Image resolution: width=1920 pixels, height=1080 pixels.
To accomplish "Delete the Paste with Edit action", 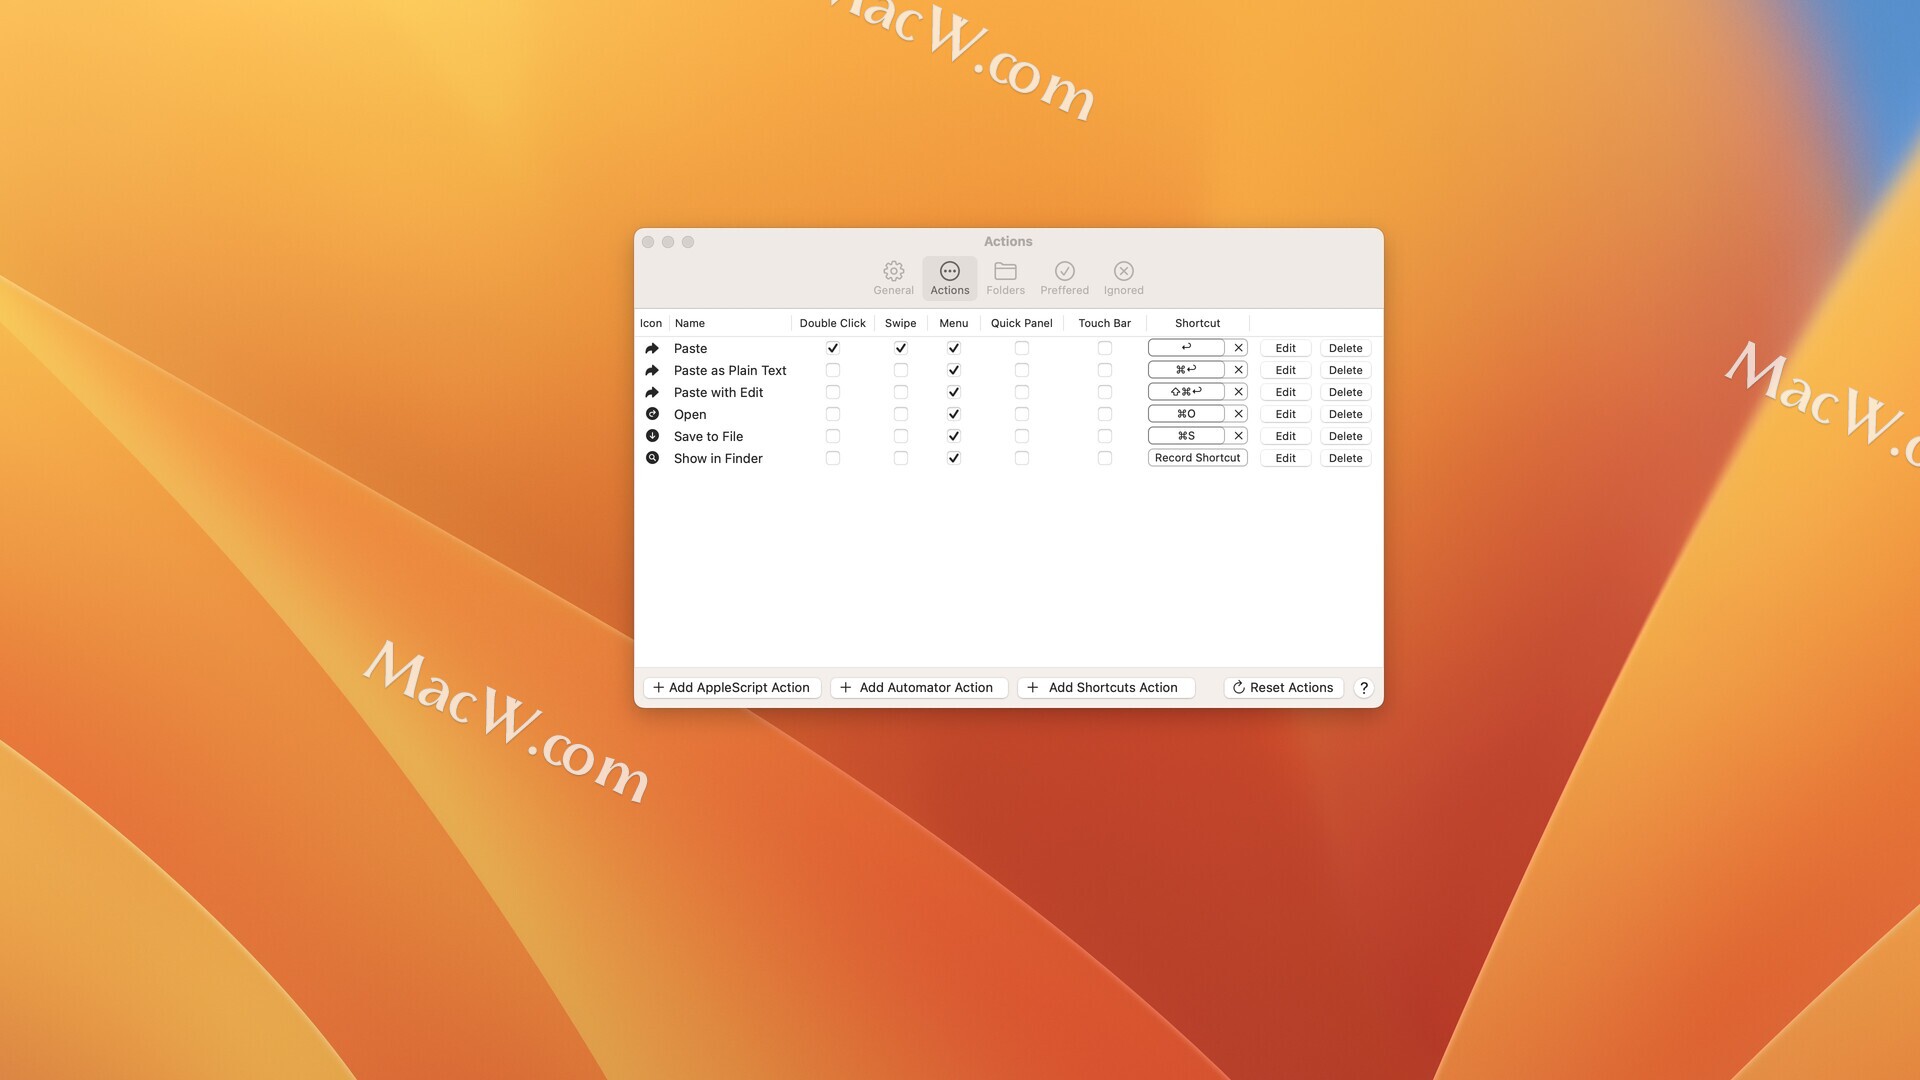I will 1345,392.
